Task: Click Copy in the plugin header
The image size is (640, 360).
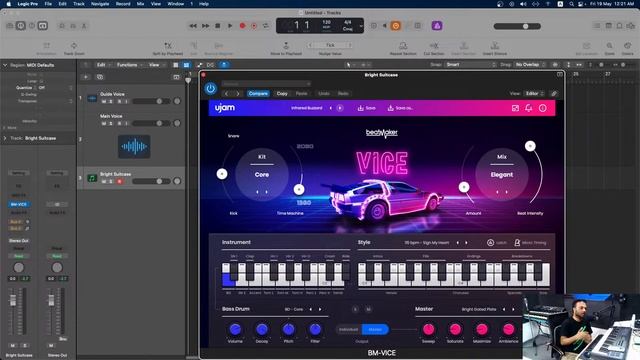Action: pos(282,93)
